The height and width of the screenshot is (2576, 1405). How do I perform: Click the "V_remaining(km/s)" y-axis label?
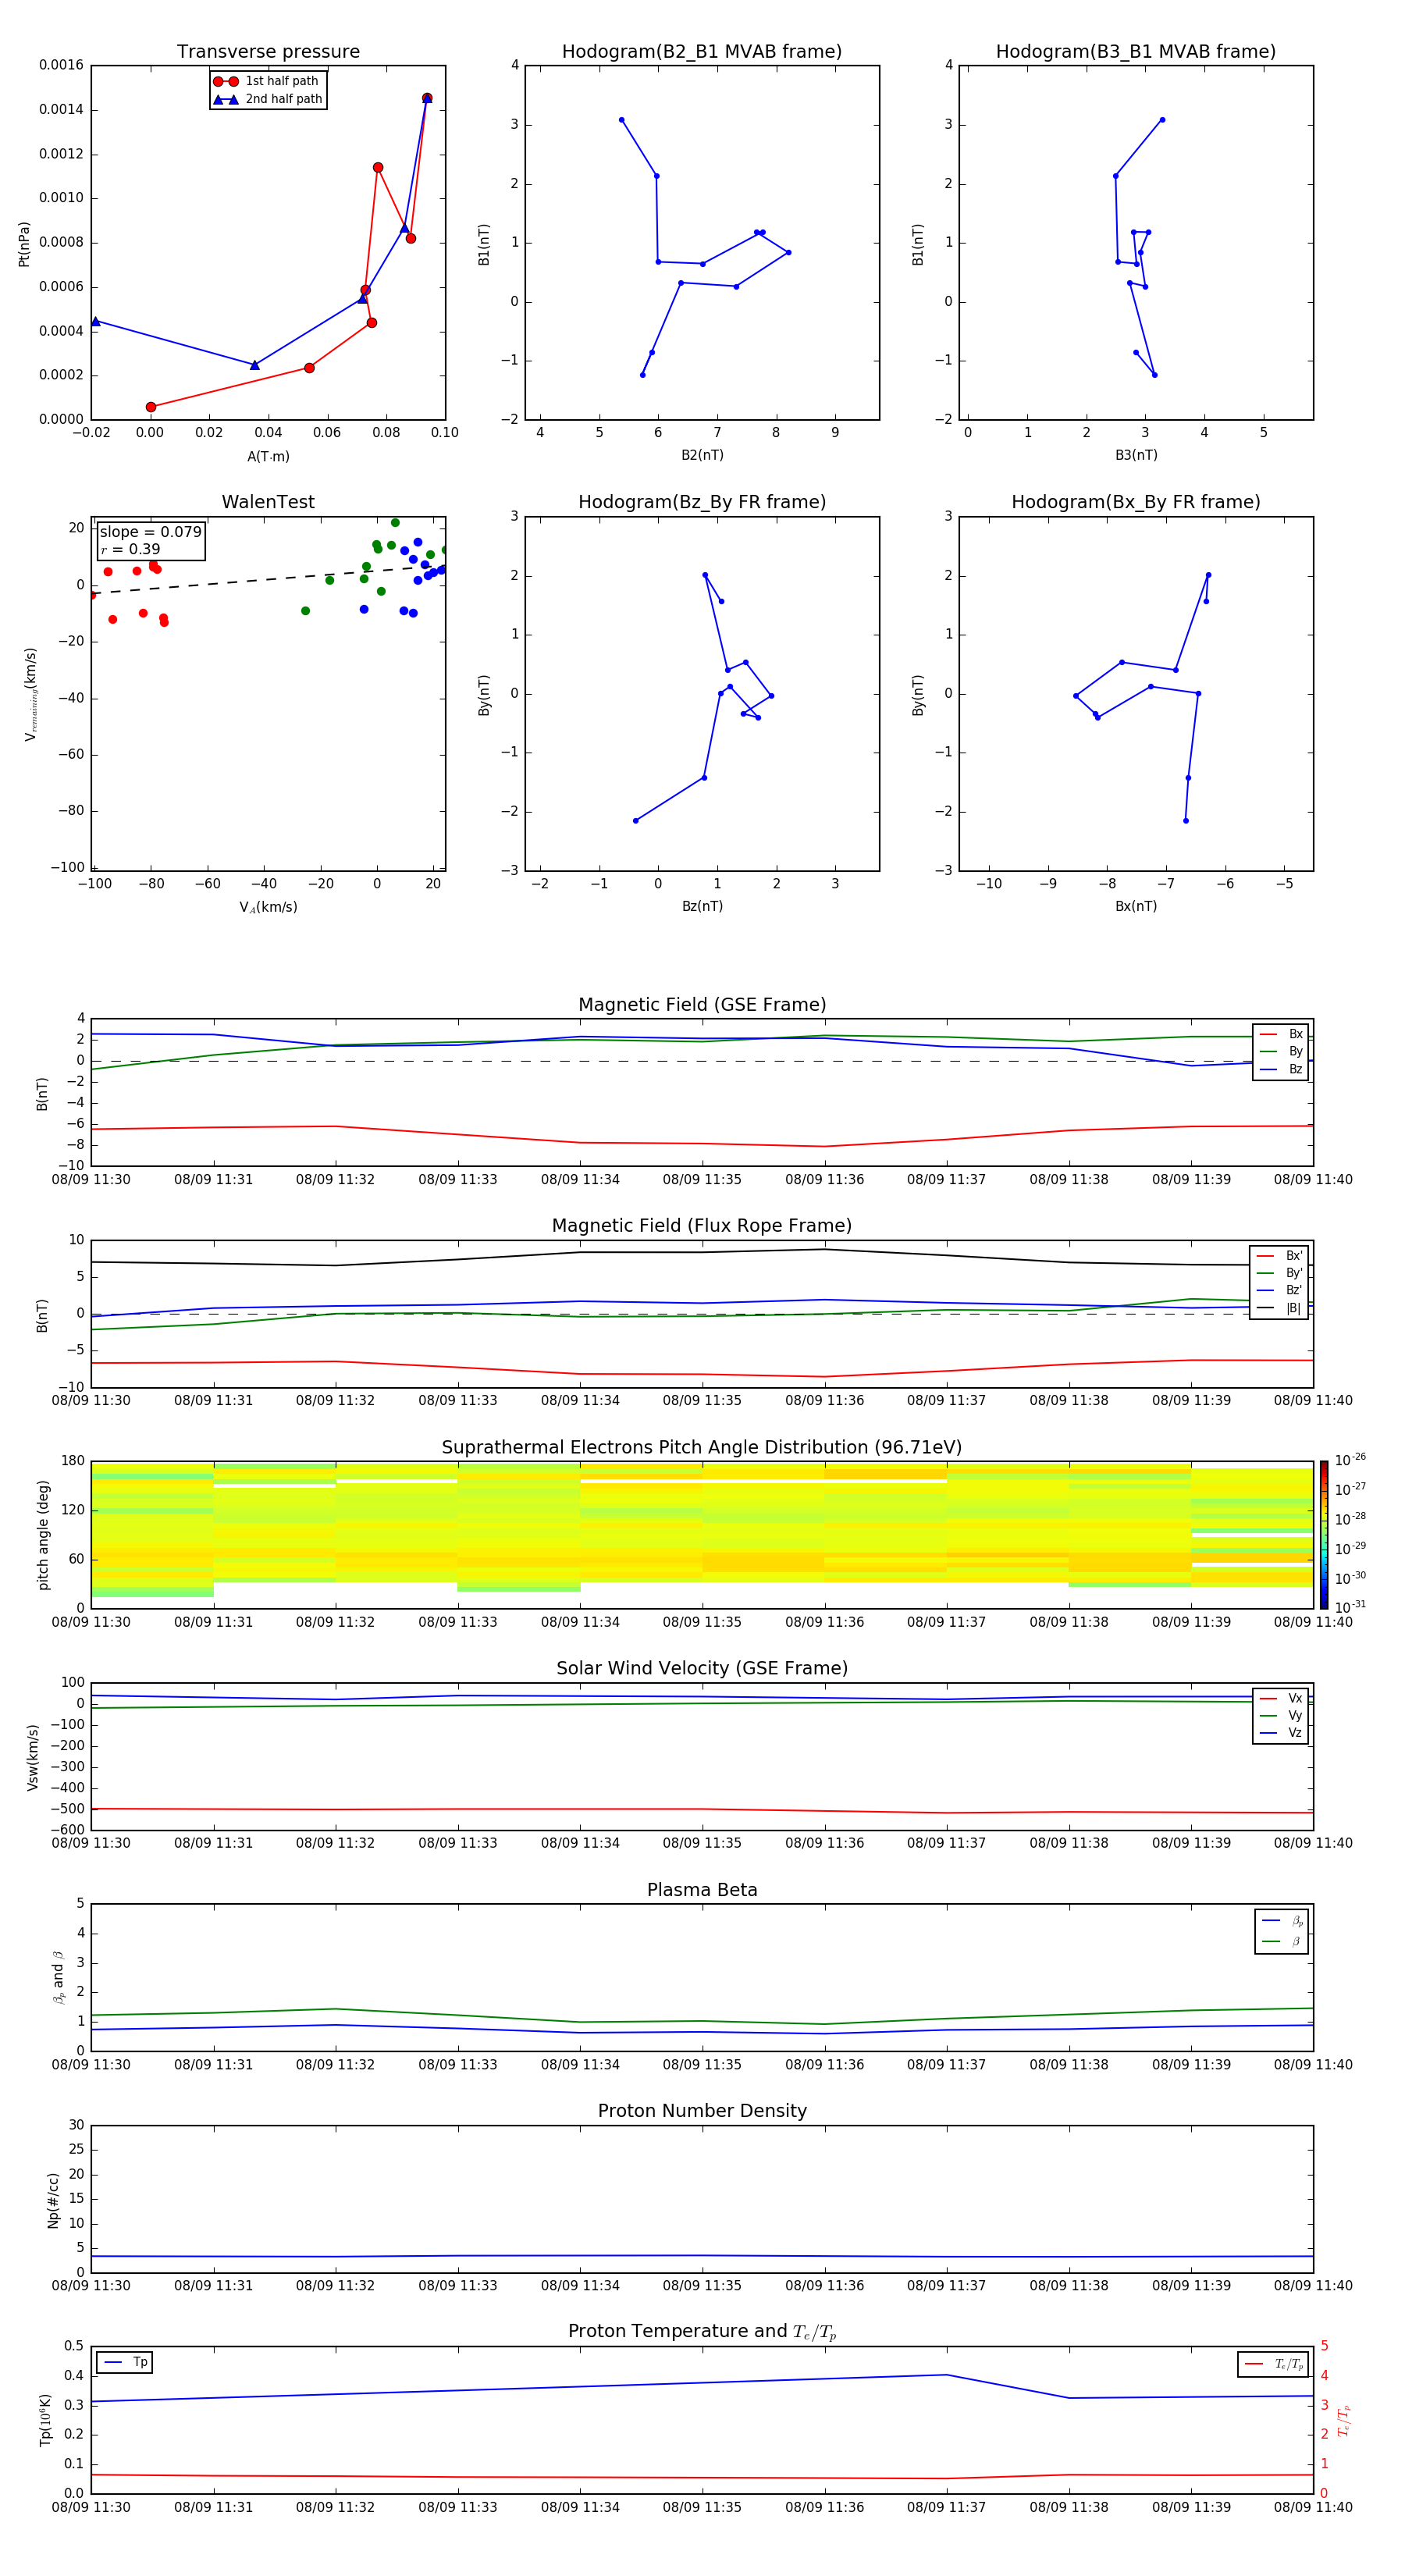pyautogui.click(x=30, y=694)
